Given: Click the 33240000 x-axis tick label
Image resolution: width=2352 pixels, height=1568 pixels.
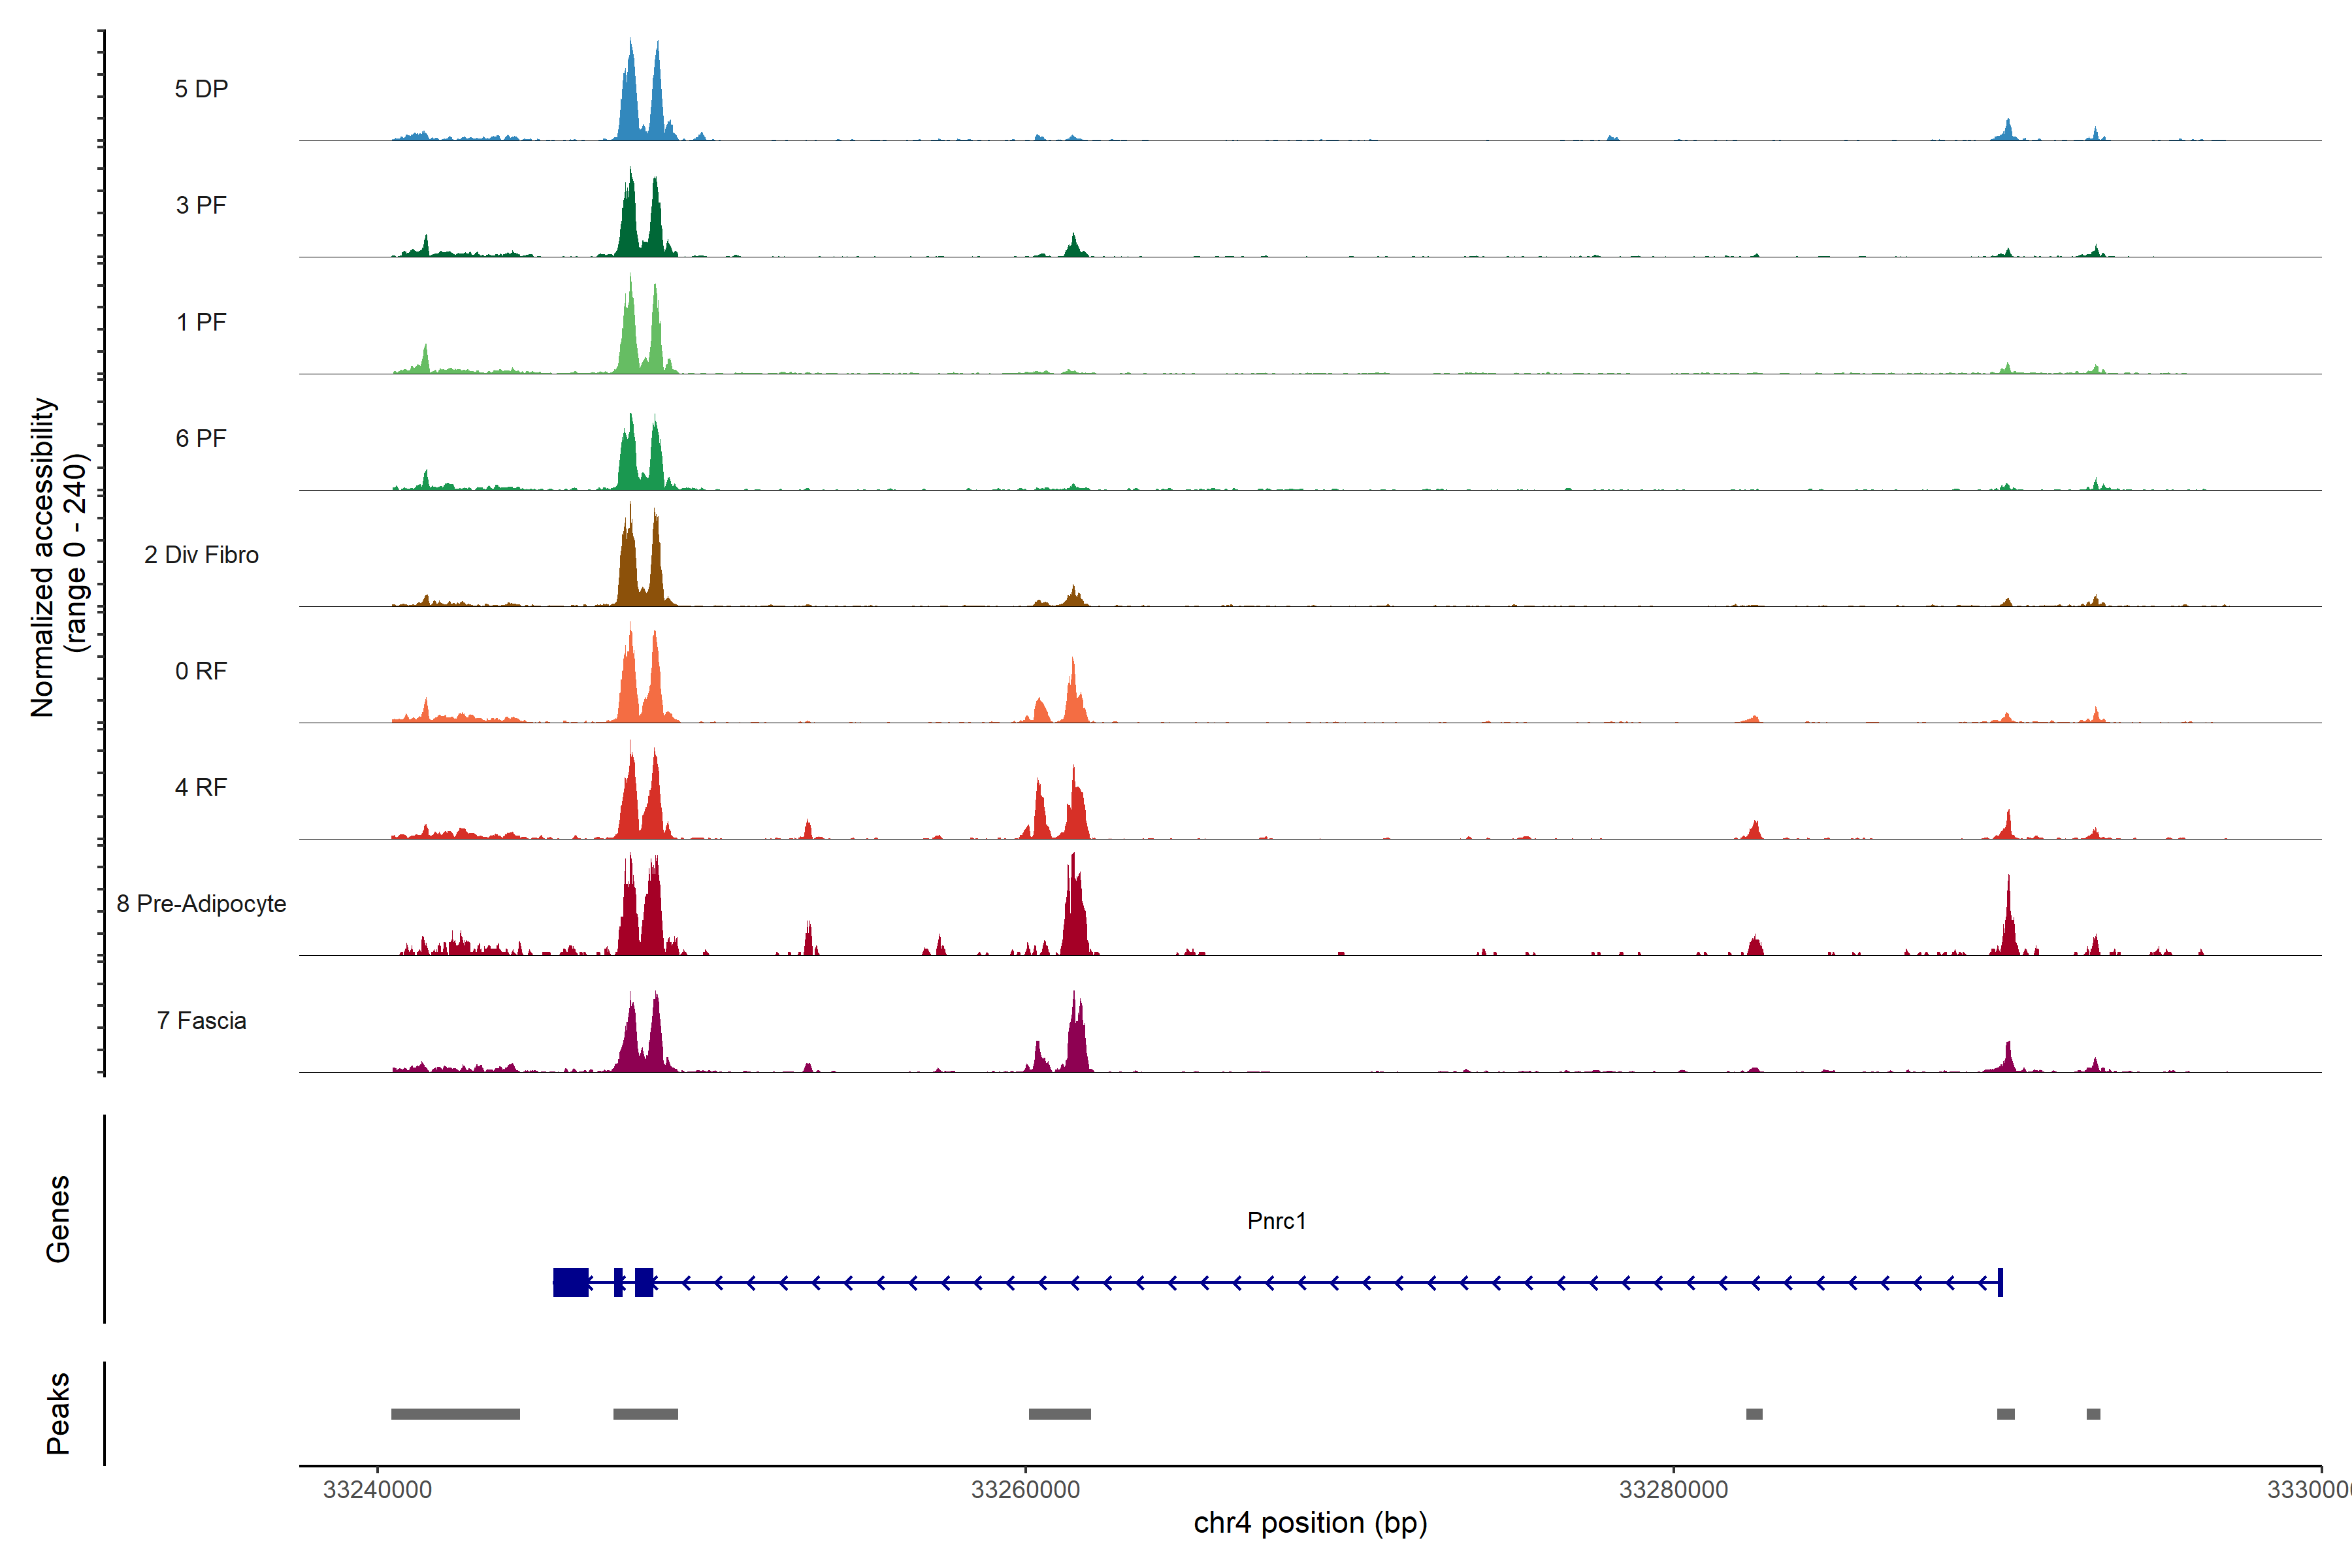Looking at the screenshot, I should pos(377,1489).
